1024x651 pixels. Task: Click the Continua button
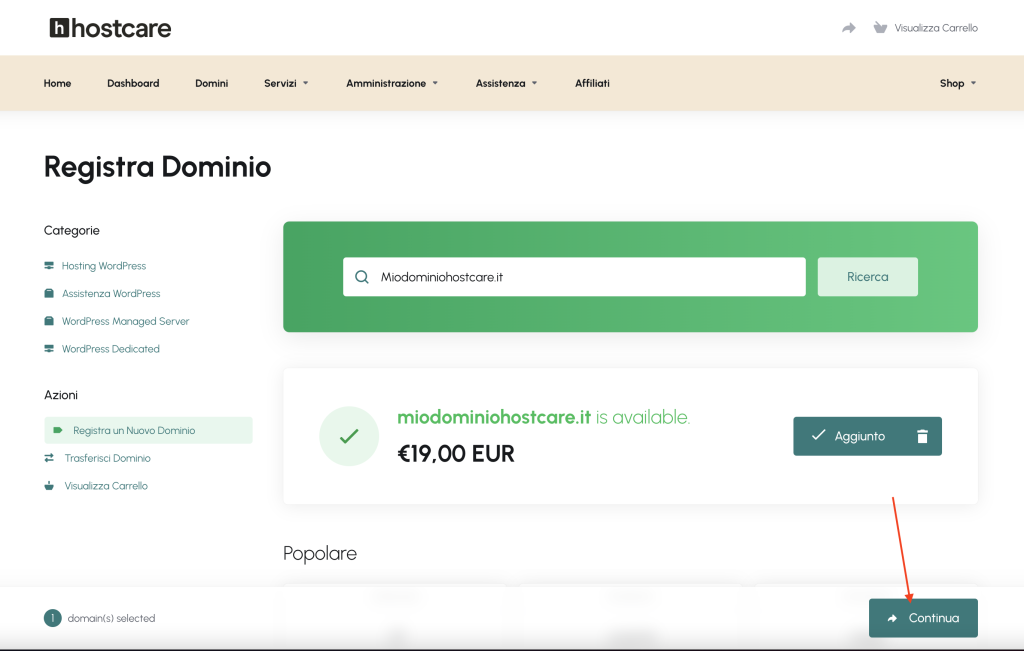click(x=923, y=618)
